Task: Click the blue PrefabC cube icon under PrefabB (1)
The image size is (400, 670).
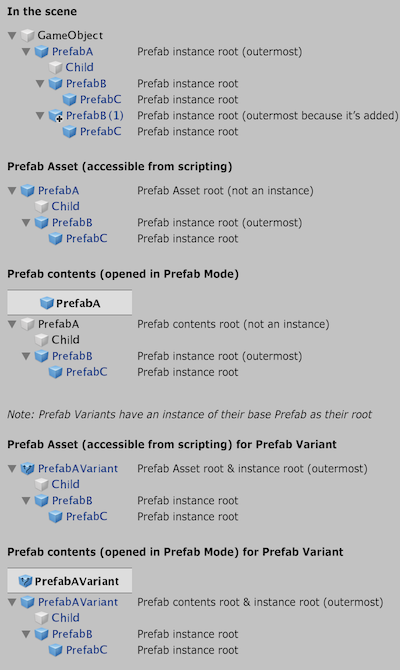Action: [70, 132]
